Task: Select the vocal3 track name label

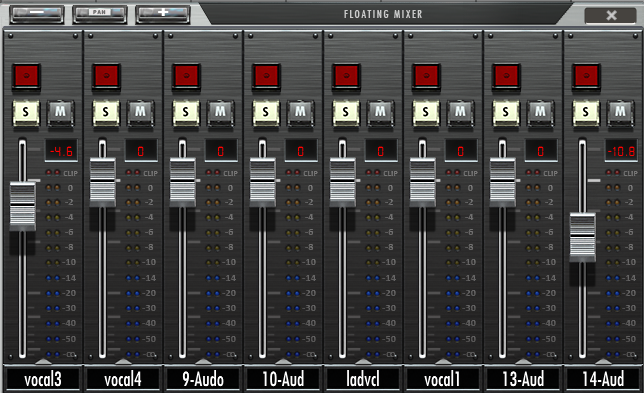Action: pos(43,379)
